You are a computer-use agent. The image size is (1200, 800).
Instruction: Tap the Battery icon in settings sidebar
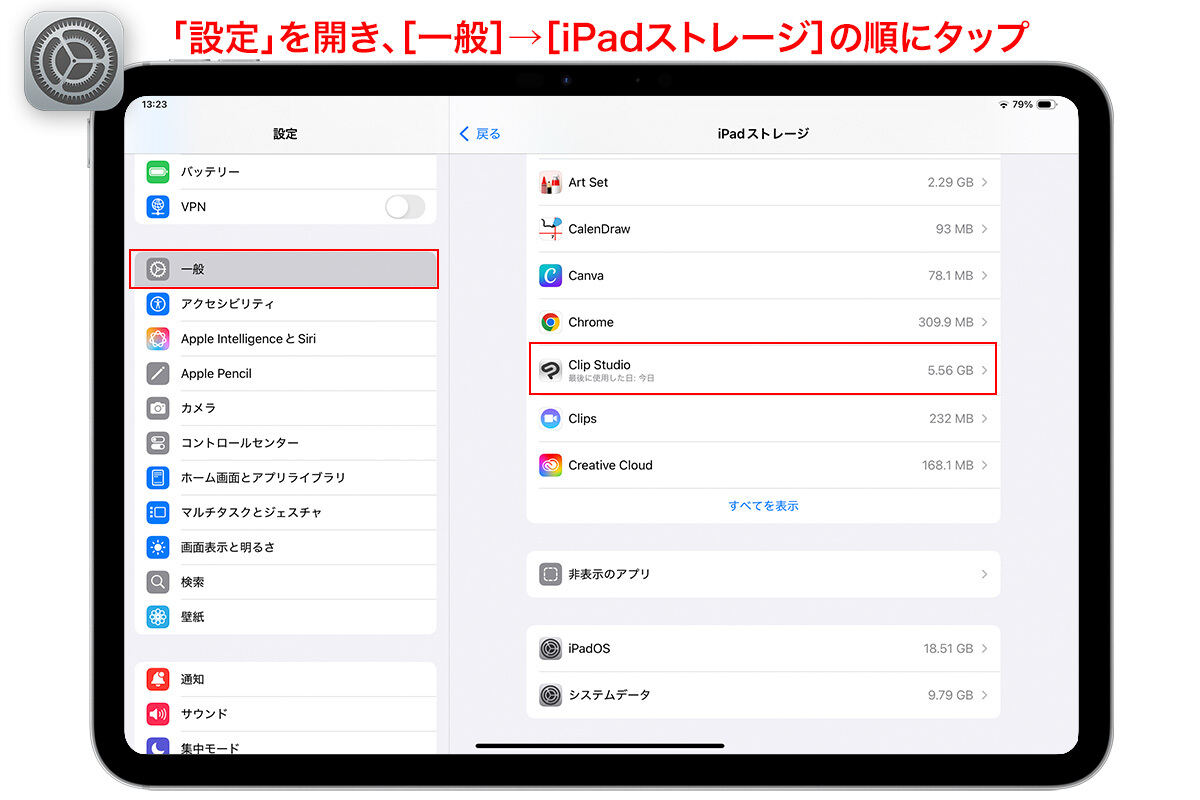pyautogui.click(x=158, y=172)
